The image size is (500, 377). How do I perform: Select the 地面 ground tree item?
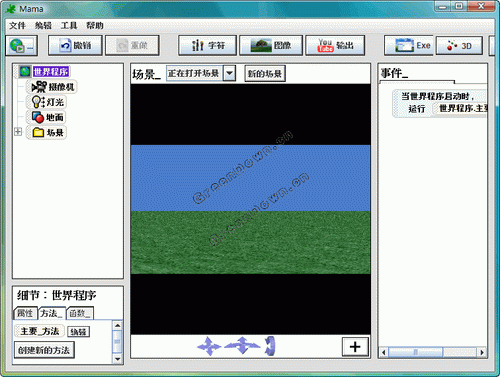tap(47, 117)
